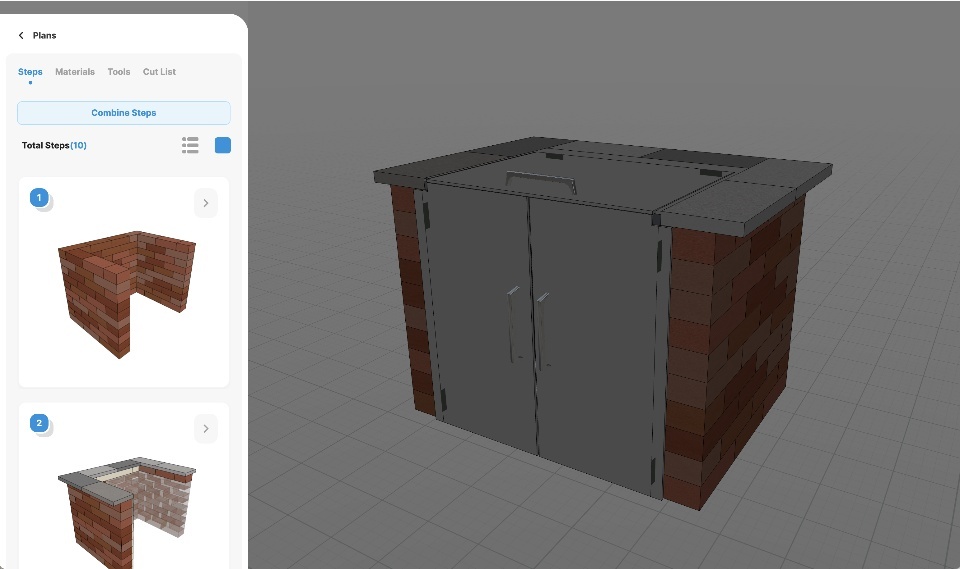Expand step 2 with its chevron
The image size is (960, 569).
click(206, 429)
